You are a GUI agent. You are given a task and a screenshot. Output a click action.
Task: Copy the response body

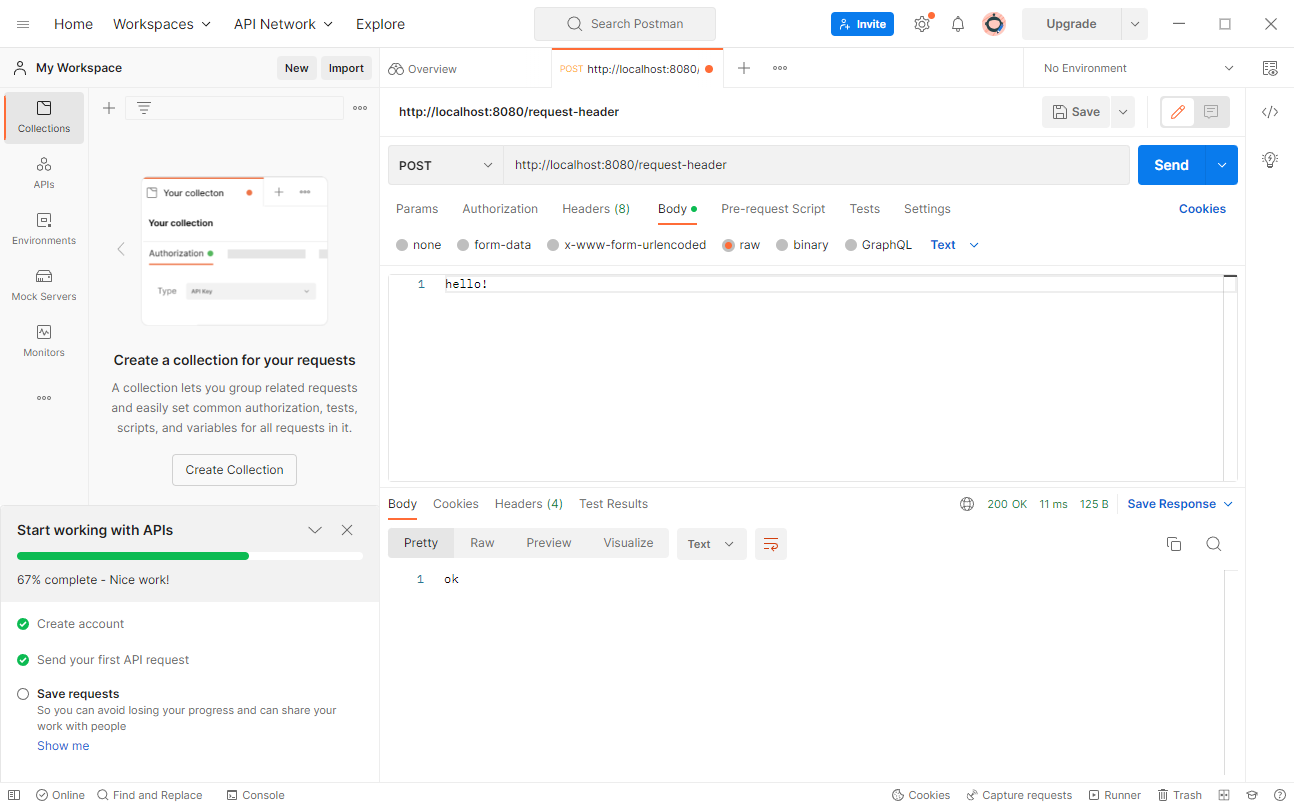pos(1174,544)
